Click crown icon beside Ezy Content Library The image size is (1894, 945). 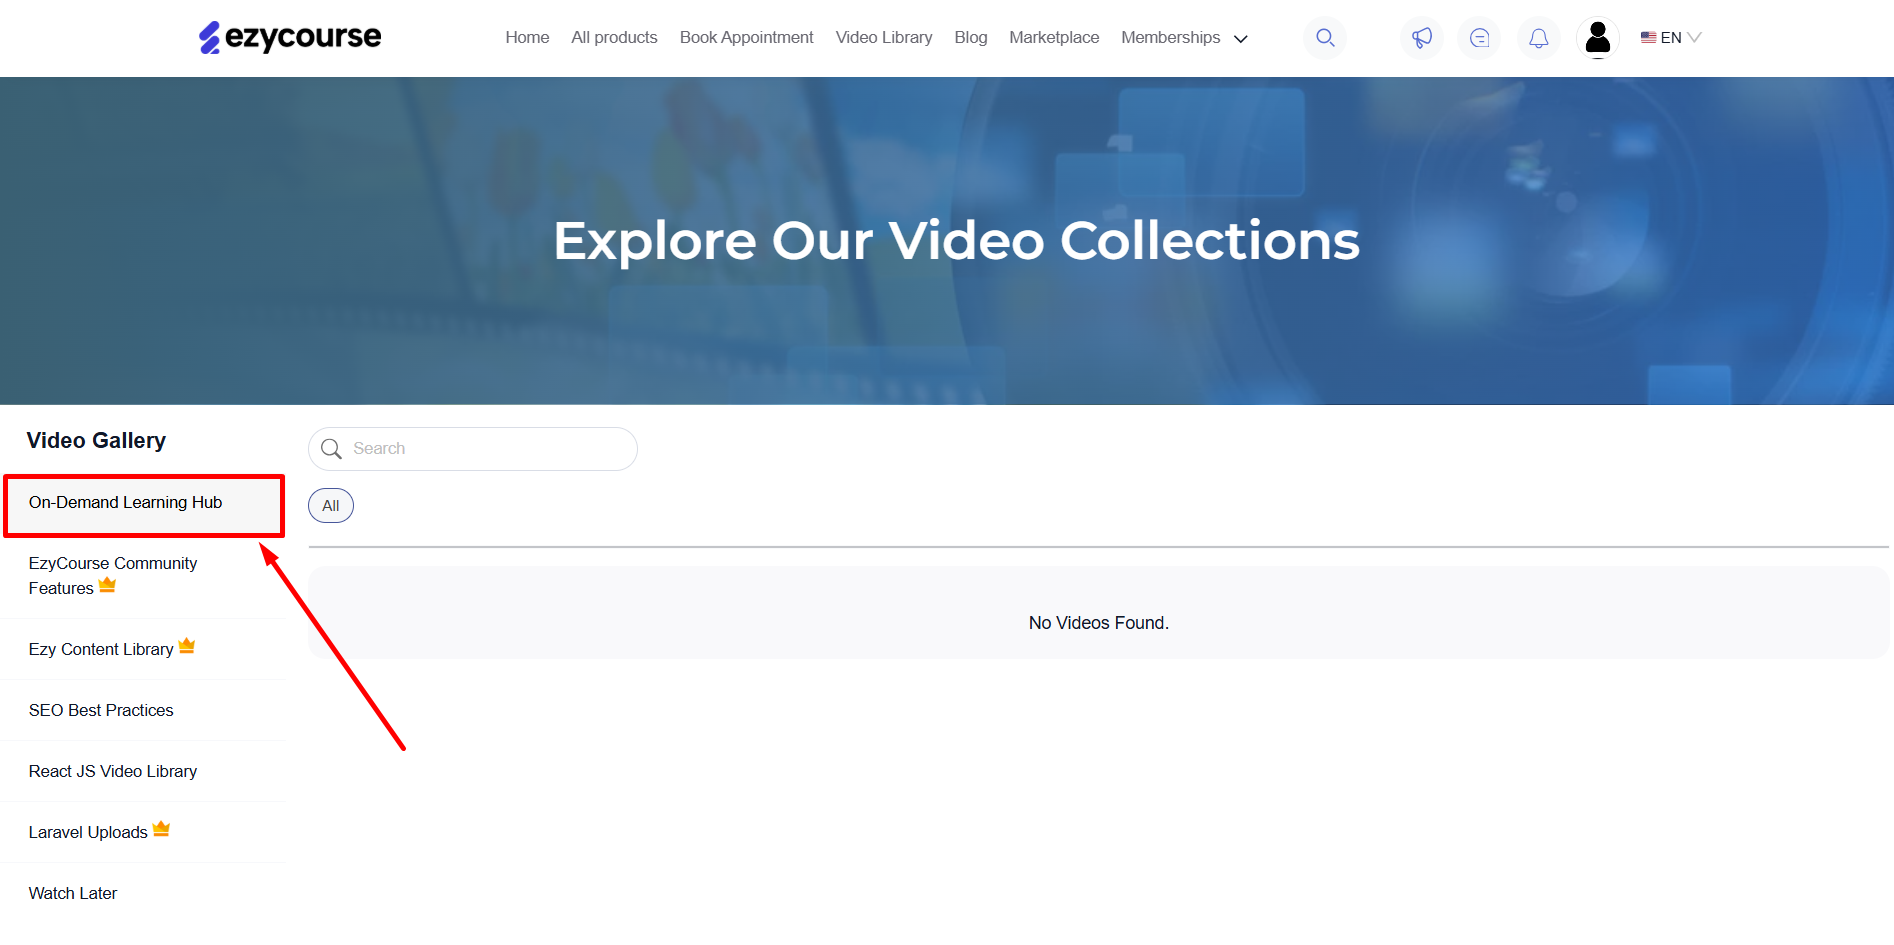[x=187, y=646]
